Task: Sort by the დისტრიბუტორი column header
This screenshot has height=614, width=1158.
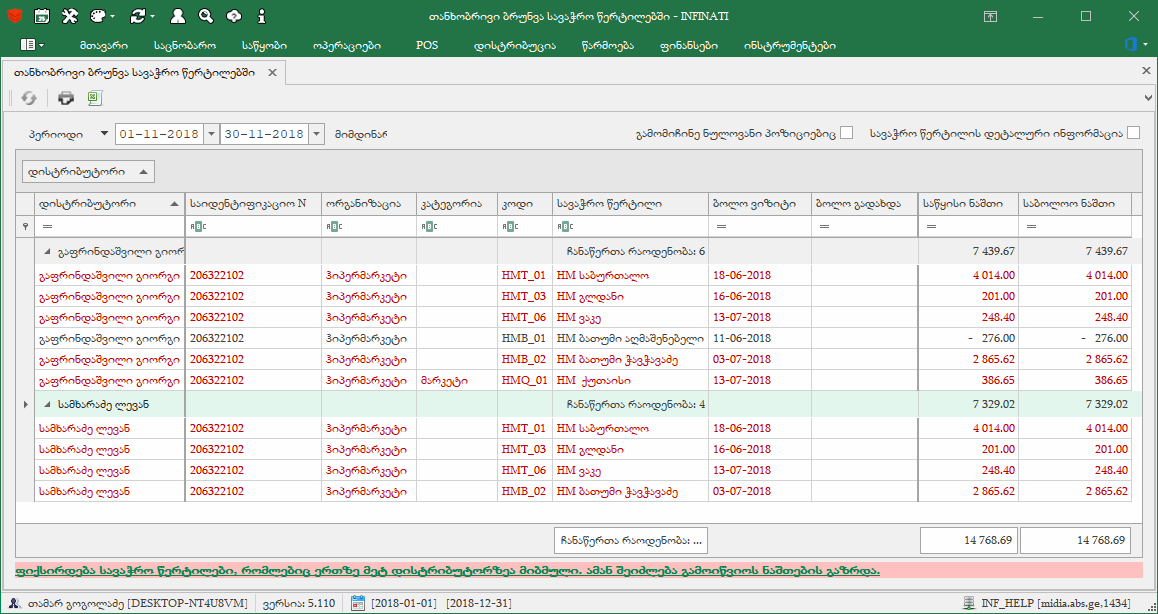Action: pyautogui.click(x=109, y=204)
